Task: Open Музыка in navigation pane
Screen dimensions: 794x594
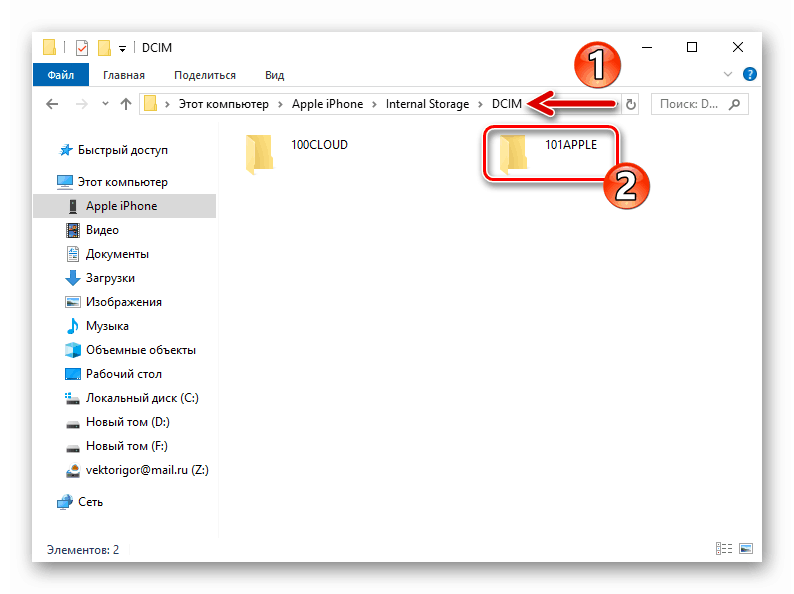Action: coord(97,326)
